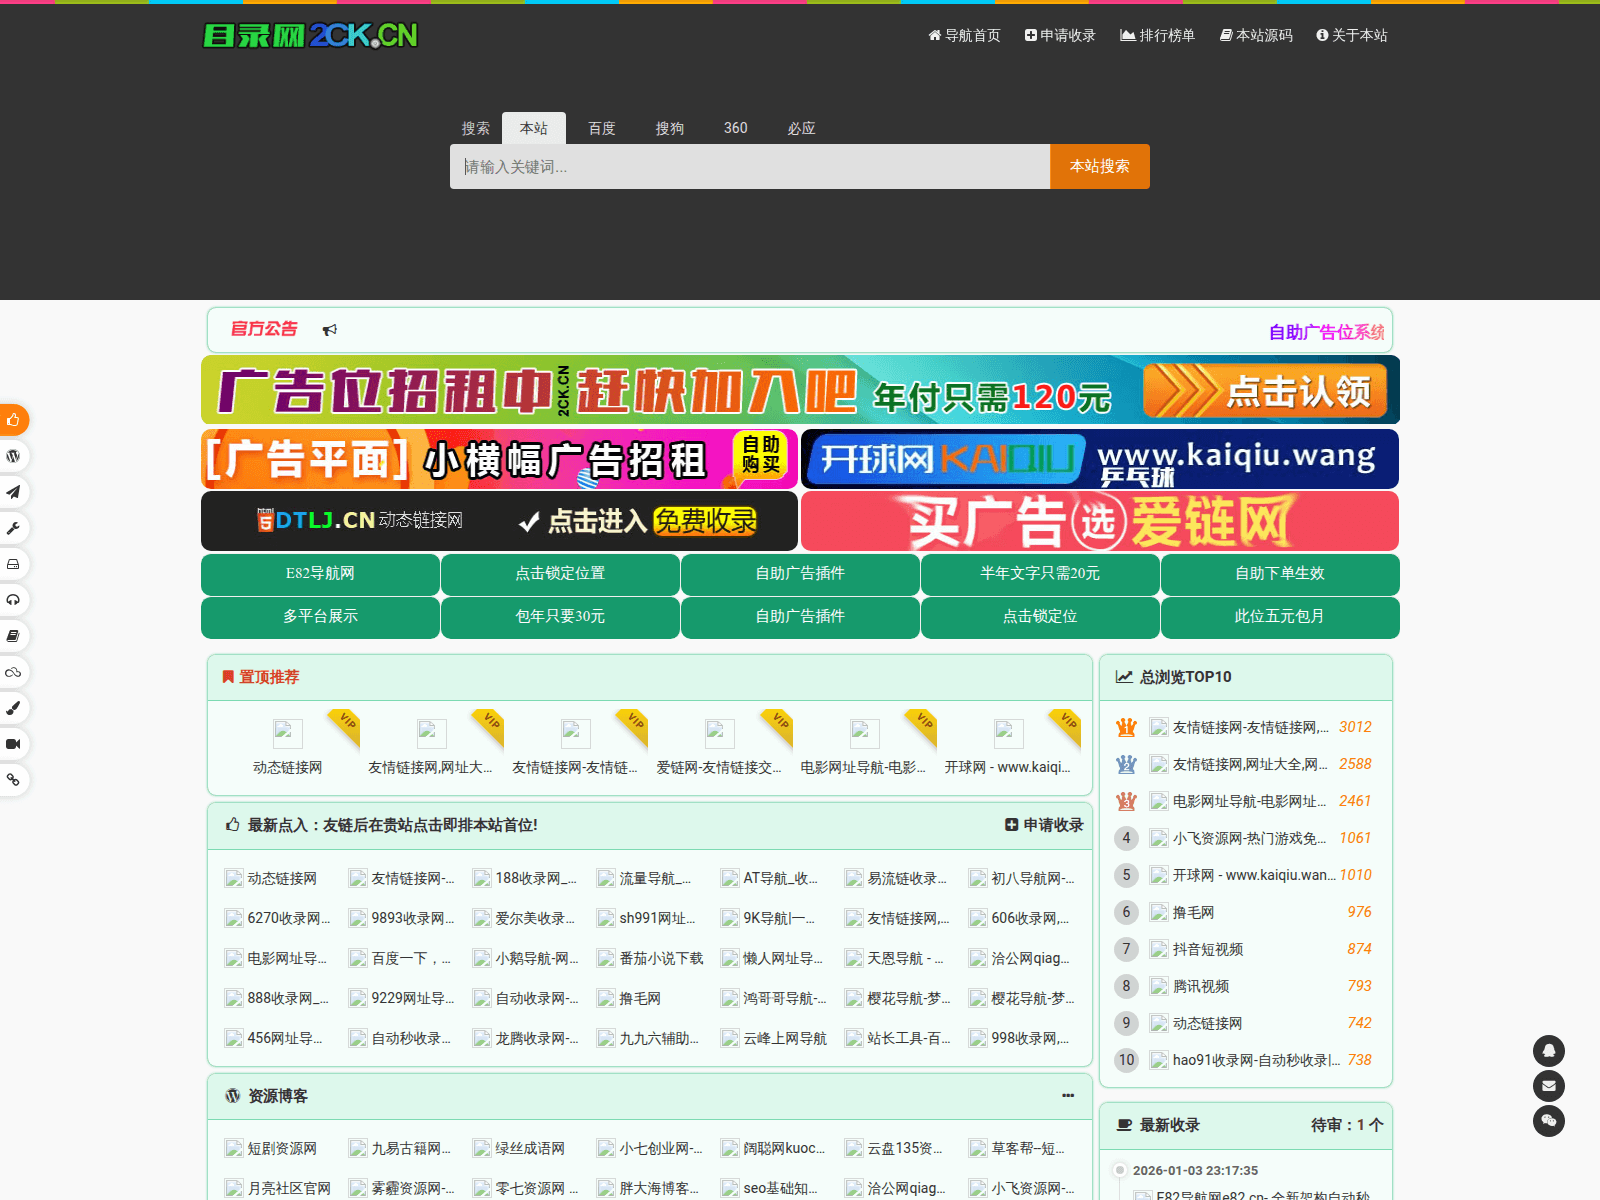This screenshot has width=1600, height=1200.
Task: Expand the 资源博客 three-dot more menu
Action: pyautogui.click(x=1068, y=1096)
